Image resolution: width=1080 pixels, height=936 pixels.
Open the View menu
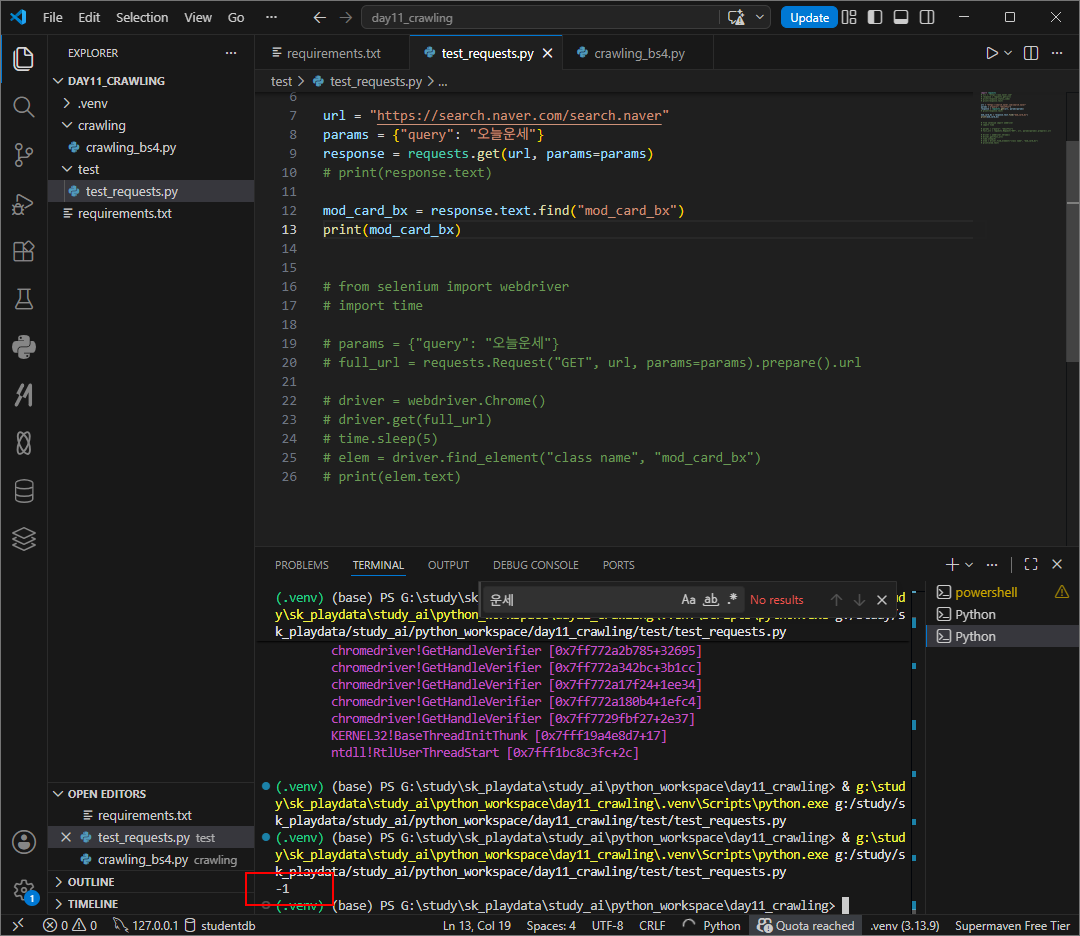198,18
